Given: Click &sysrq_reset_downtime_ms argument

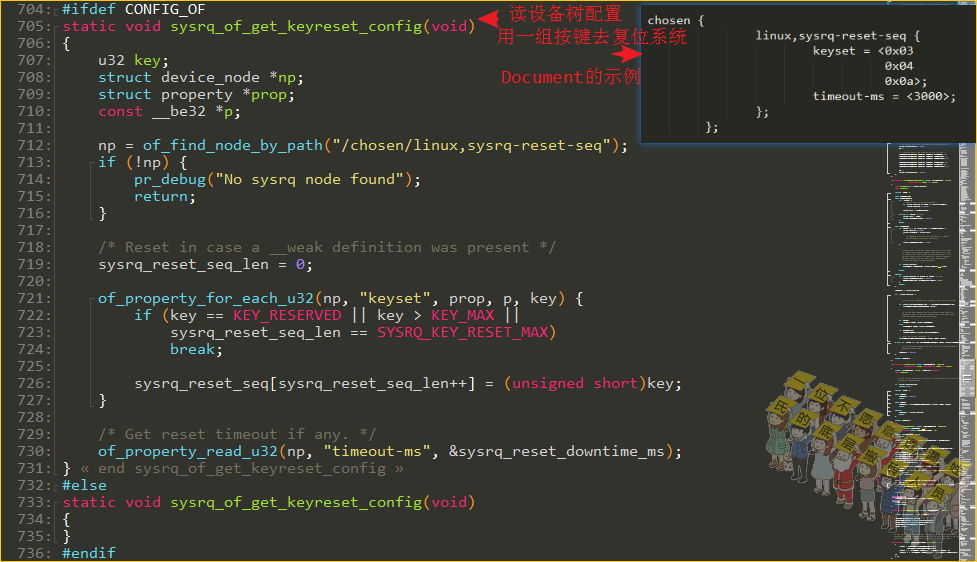Looking at the screenshot, I should point(557,451).
